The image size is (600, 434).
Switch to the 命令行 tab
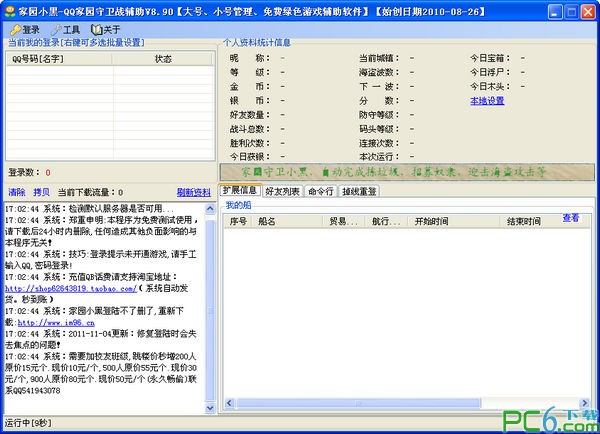coord(321,191)
